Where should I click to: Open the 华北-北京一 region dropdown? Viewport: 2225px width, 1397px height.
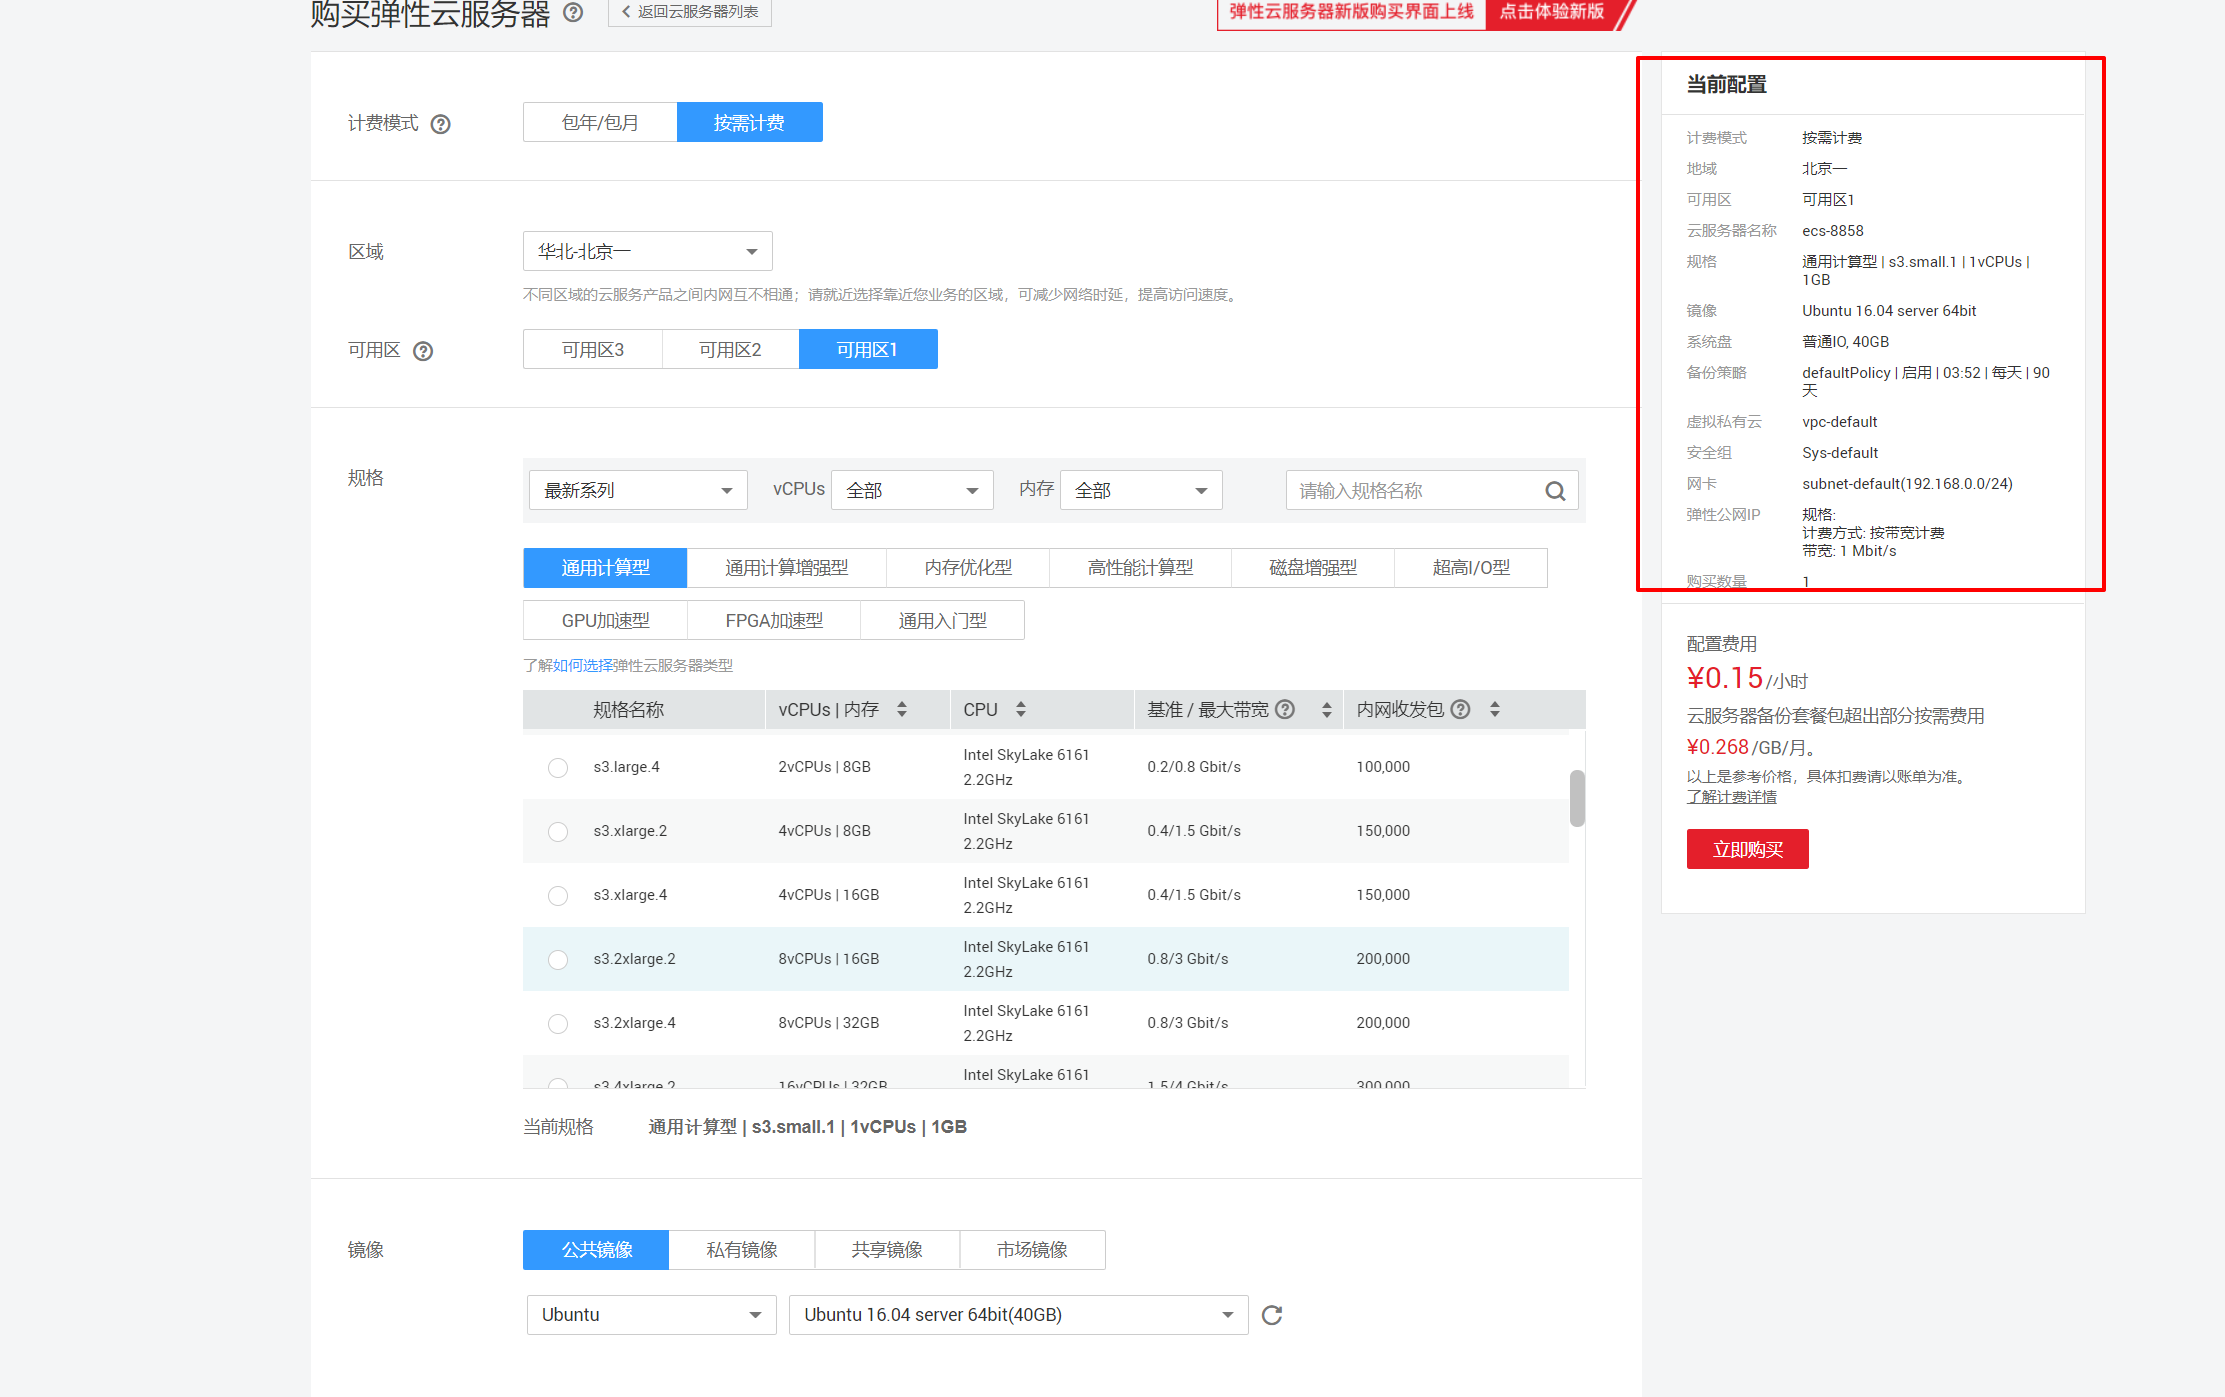coord(647,252)
